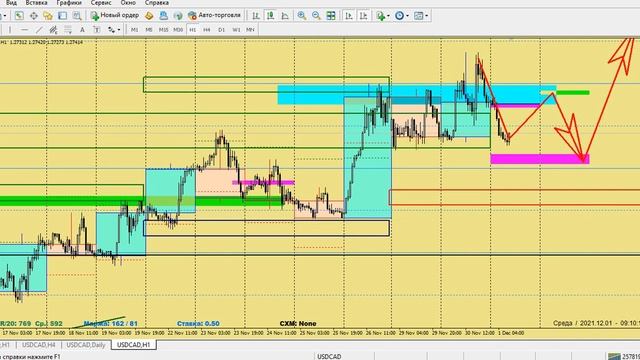Click the 26 Nov 11:00 time label
This screenshot has height=360, width=640.
click(x=380, y=333)
